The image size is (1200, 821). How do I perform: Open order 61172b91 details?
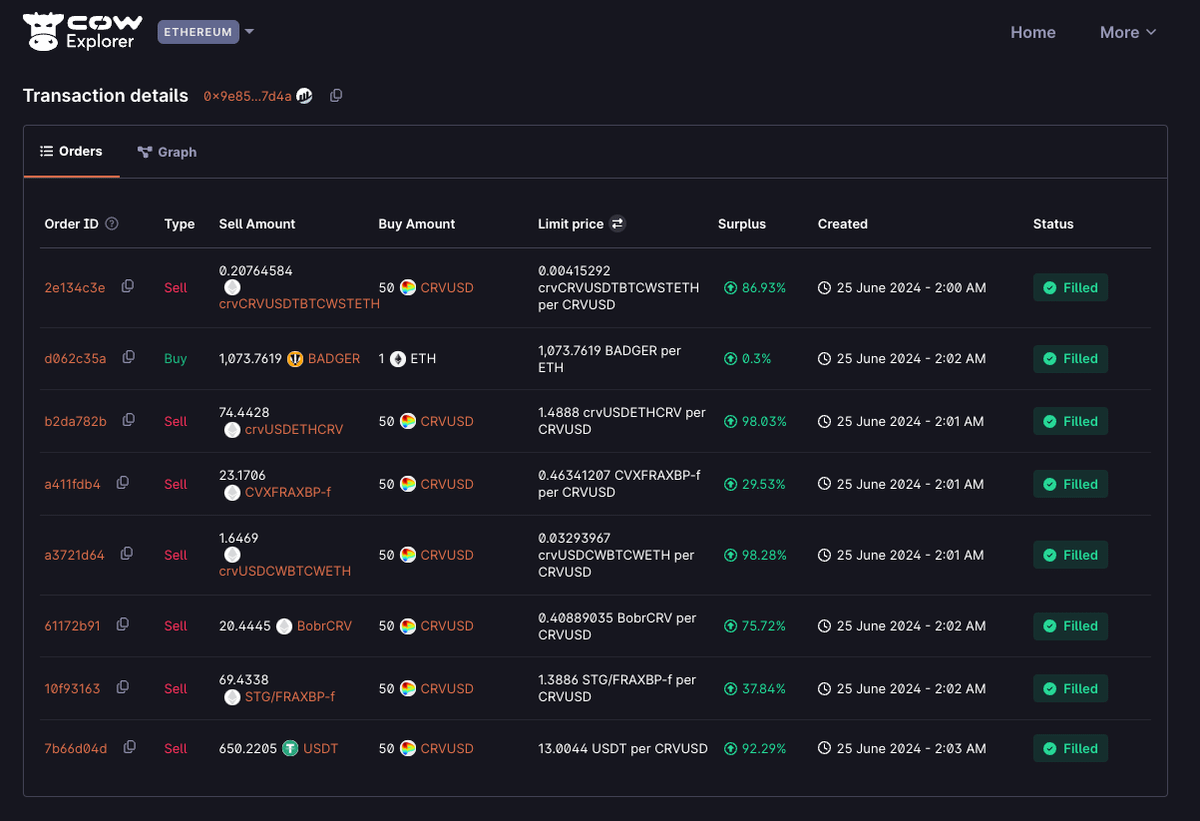pos(72,626)
